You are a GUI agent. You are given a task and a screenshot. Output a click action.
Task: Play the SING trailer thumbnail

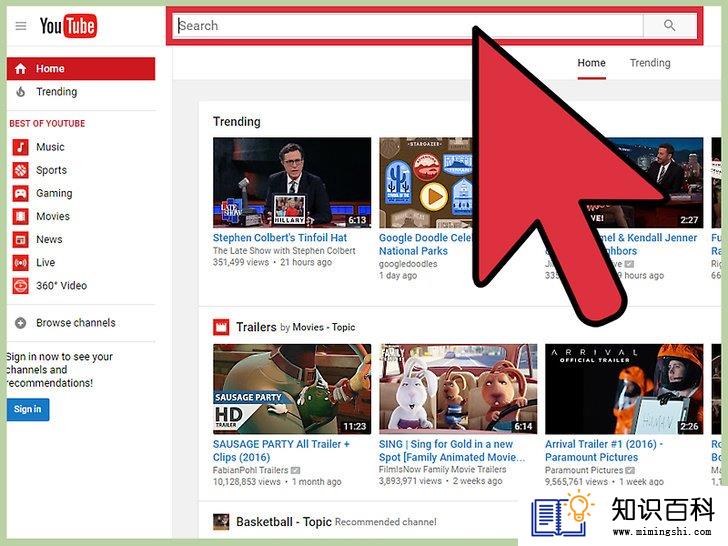point(458,389)
